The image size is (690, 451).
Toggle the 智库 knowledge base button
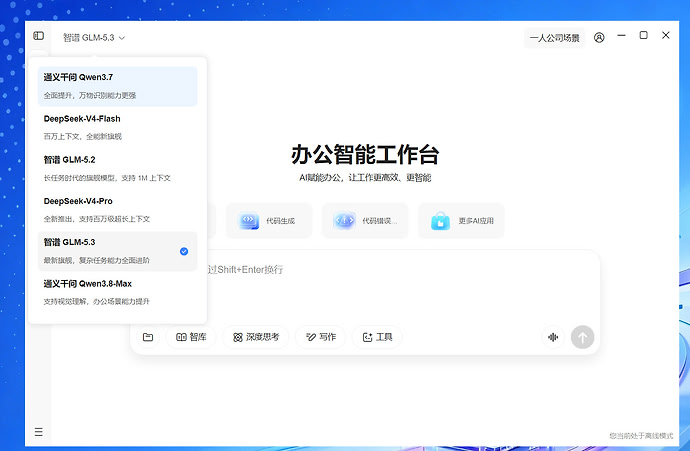click(191, 337)
